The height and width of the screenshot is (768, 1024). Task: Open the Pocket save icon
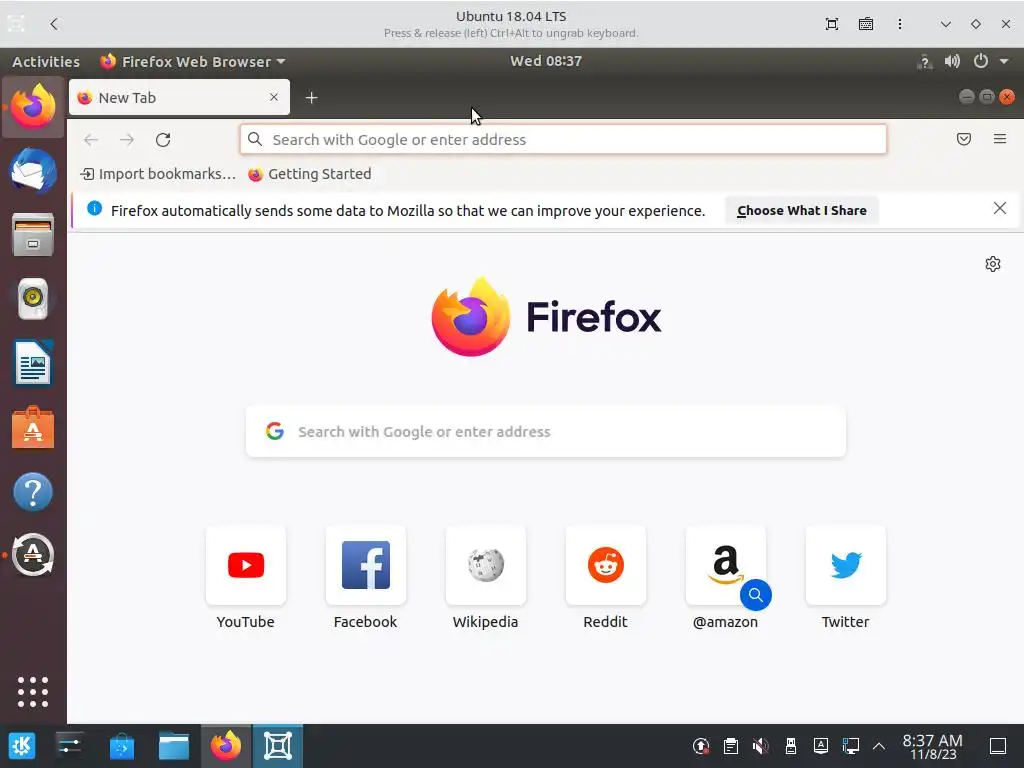pyautogui.click(x=964, y=139)
